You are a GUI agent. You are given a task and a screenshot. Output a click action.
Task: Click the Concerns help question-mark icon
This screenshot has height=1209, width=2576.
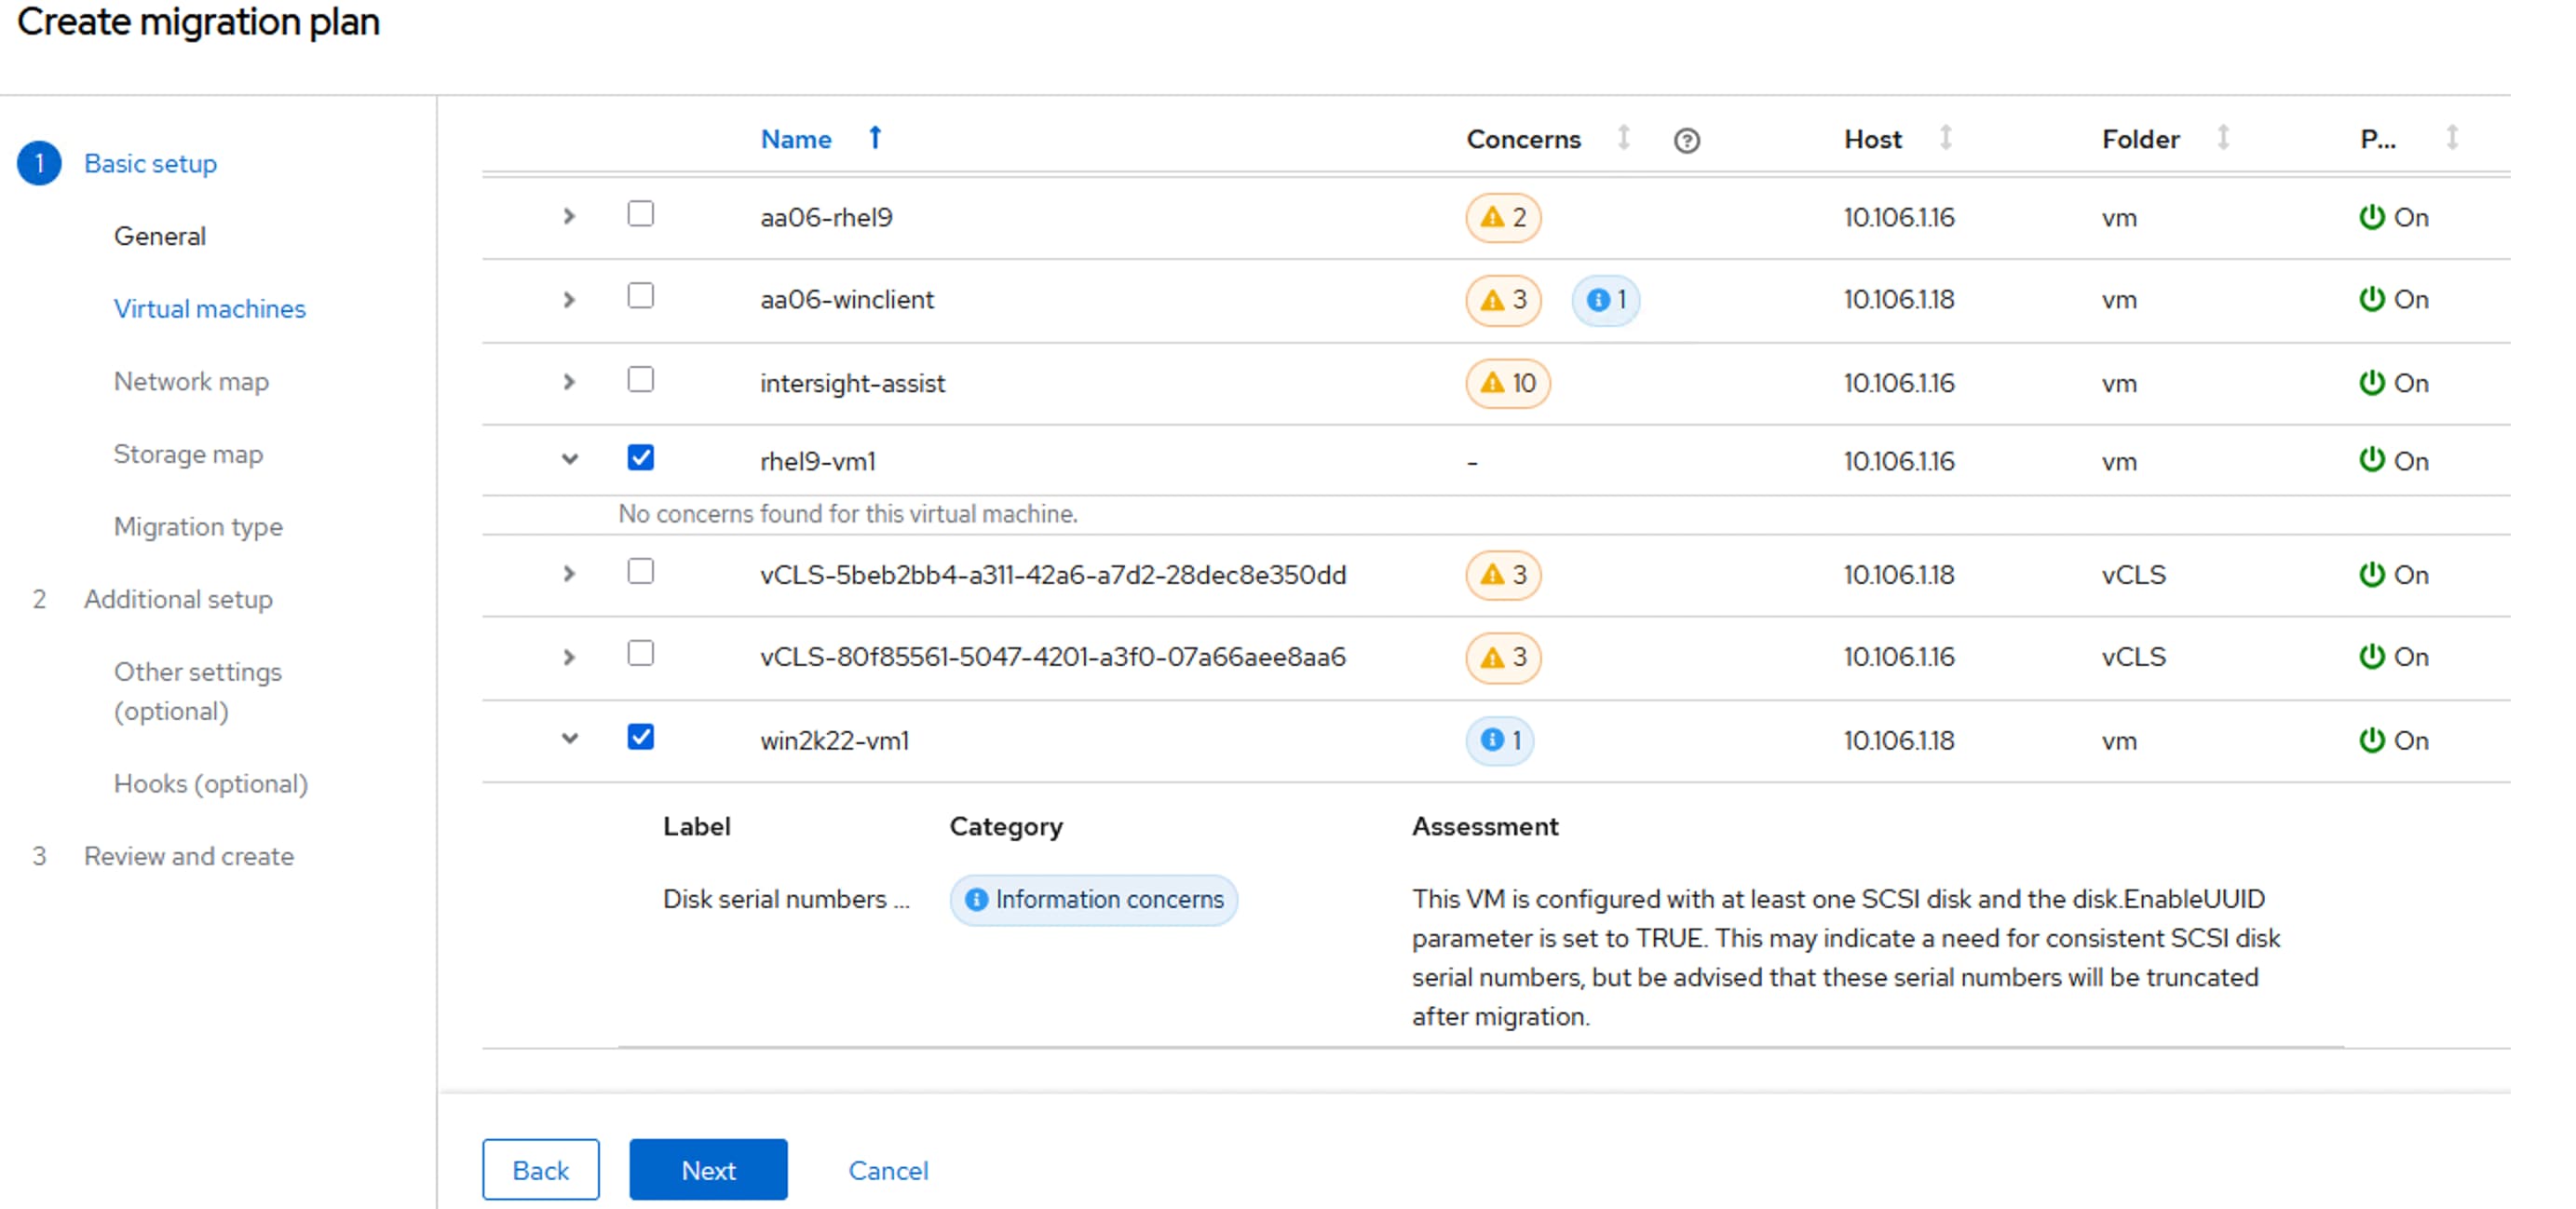(x=1686, y=140)
